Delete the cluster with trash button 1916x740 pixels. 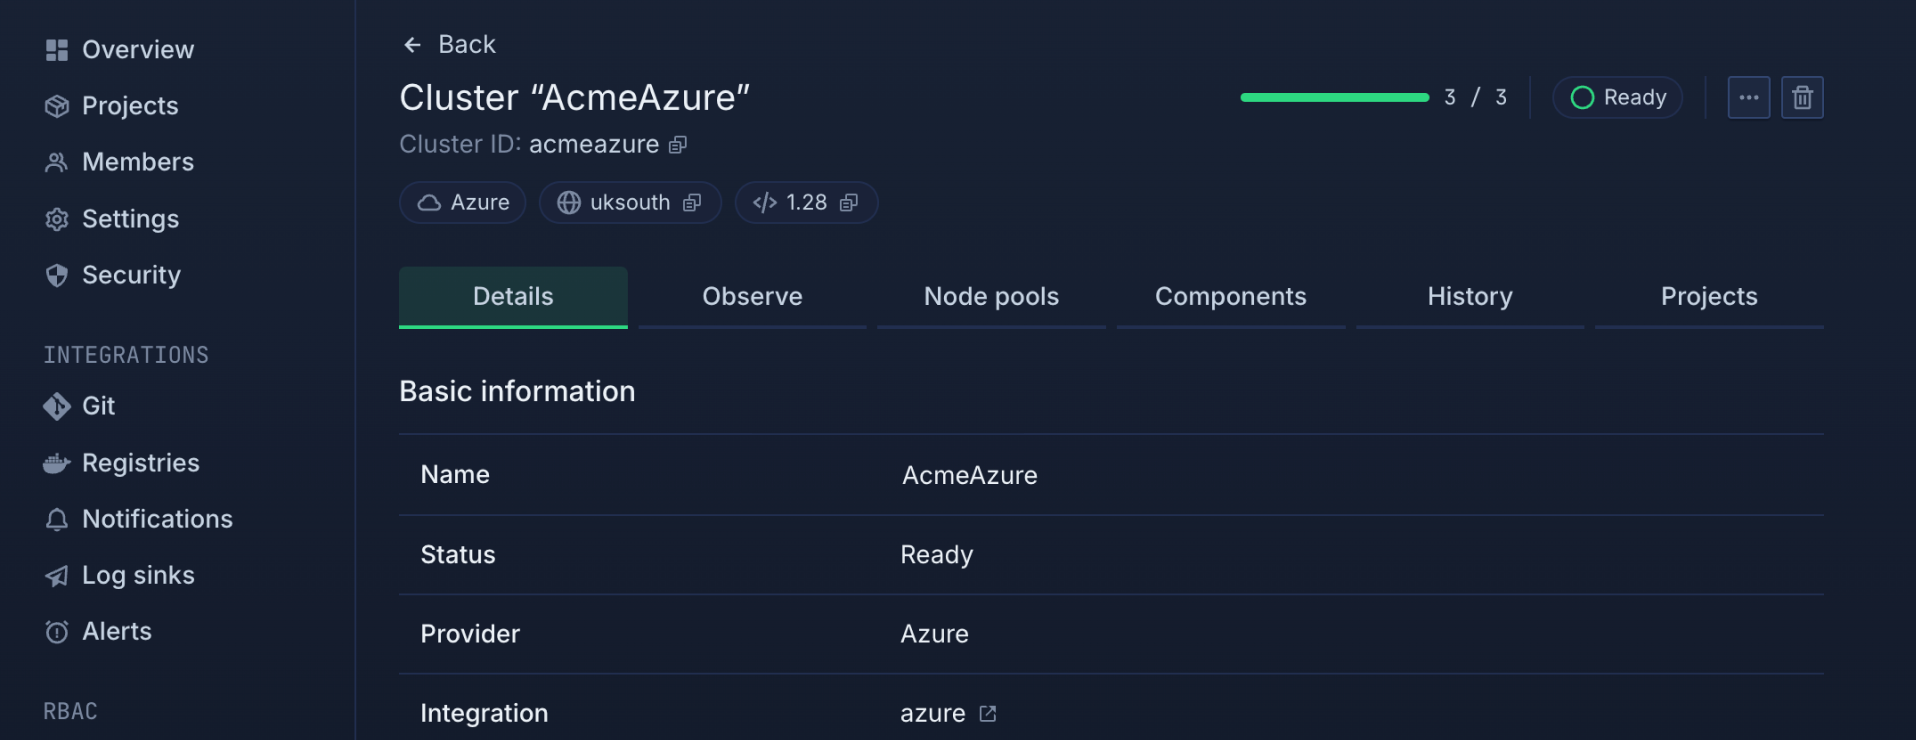(x=1802, y=97)
